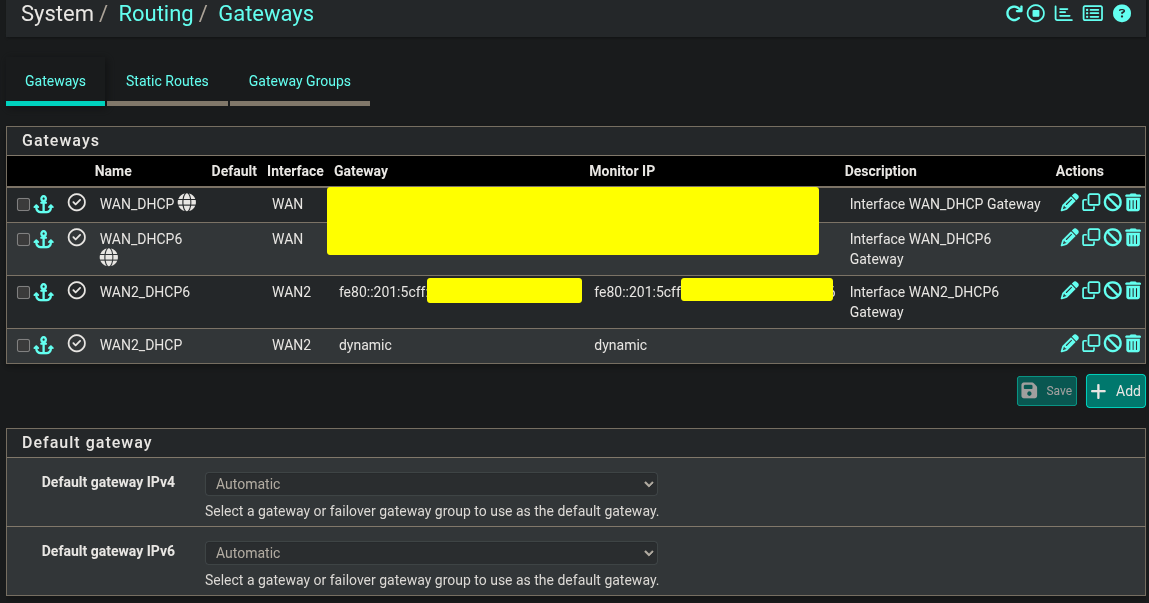Screen dimensions: 1149x603
Task: Click the reload/restart service icon in header
Action: [1014, 14]
